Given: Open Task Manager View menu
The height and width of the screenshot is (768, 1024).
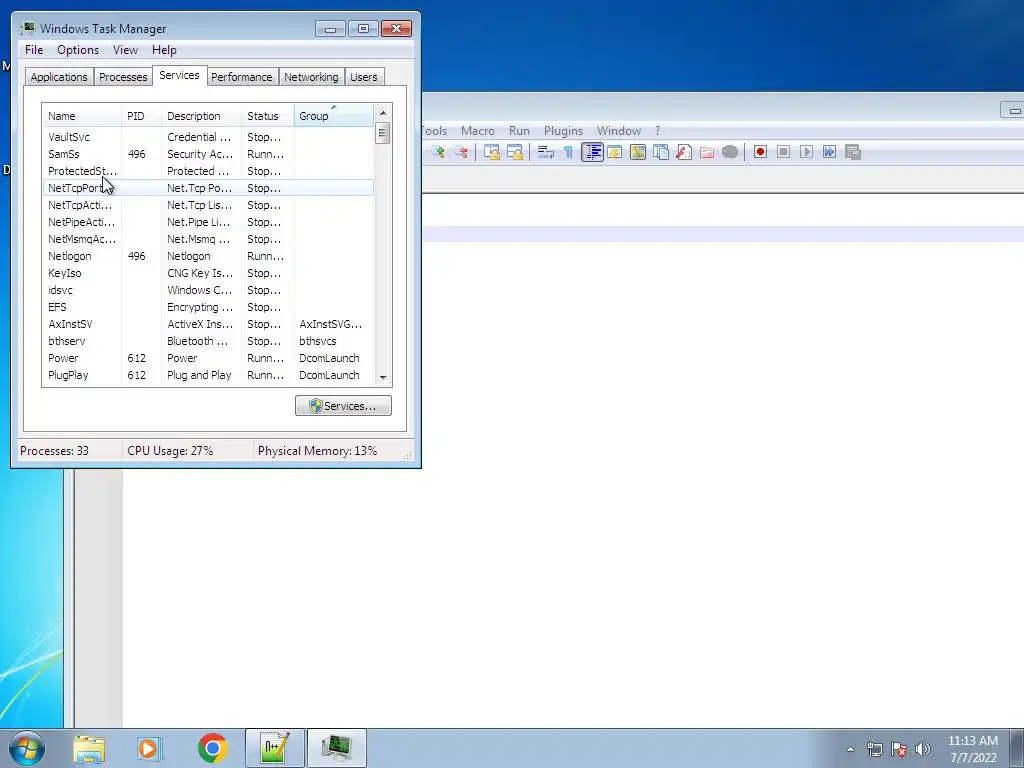Looking at the screenshot, I should click(125, 50).
